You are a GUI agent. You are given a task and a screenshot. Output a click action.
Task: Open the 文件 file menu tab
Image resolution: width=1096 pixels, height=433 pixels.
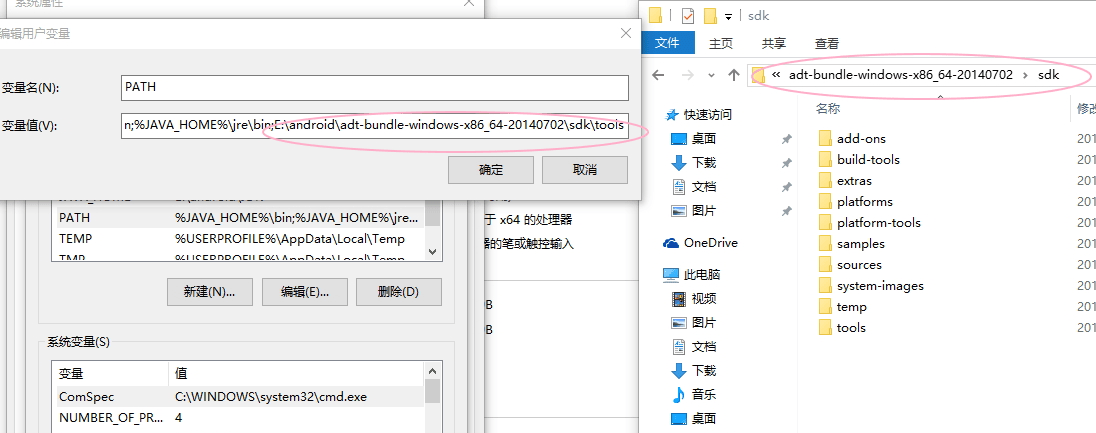(667, 43)
